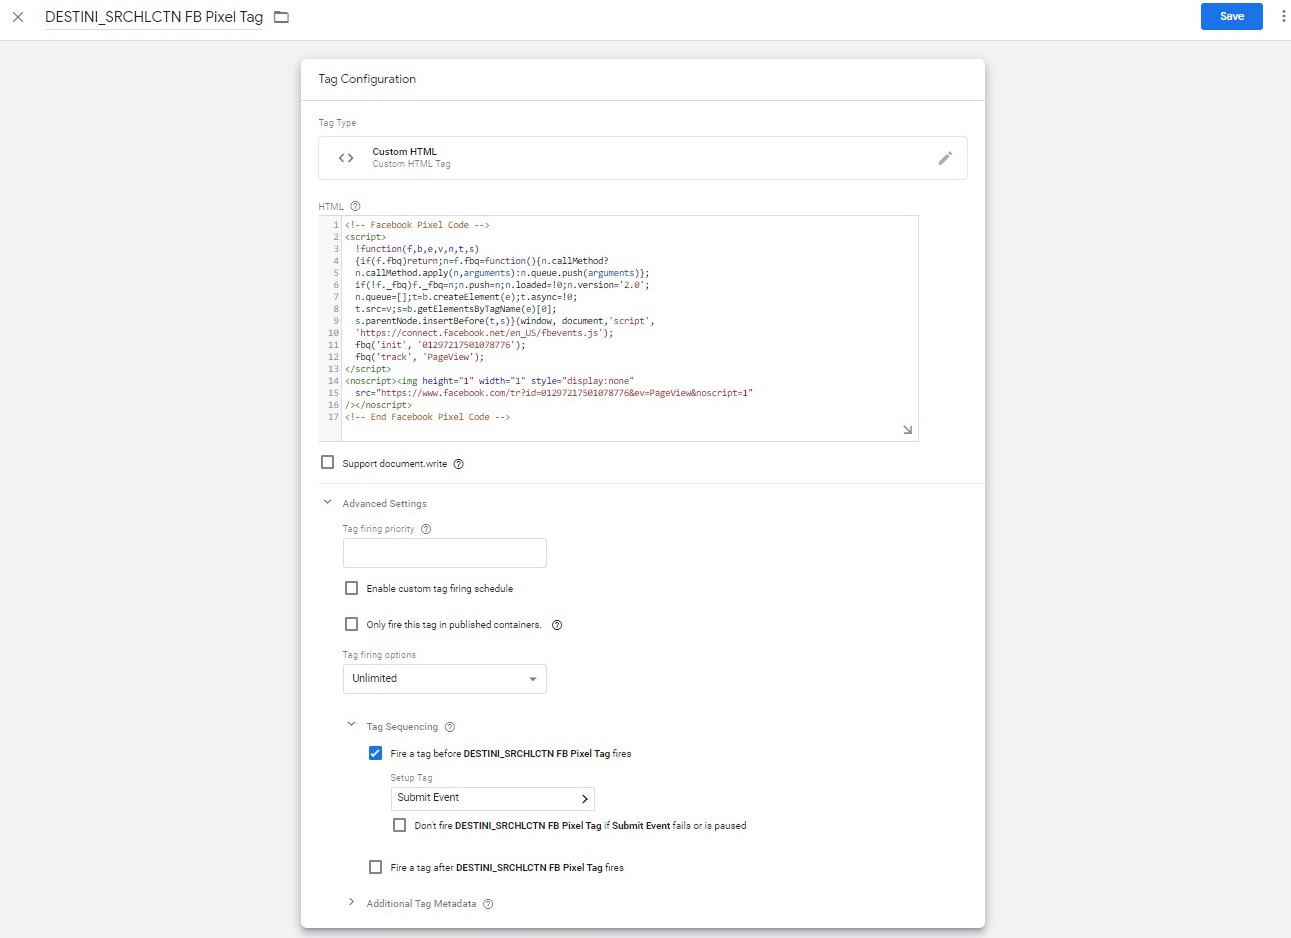This screenshot has width=1291, height=938.
Task: Collapse the Tag Sequencing section
Action: tap(351, 725)
